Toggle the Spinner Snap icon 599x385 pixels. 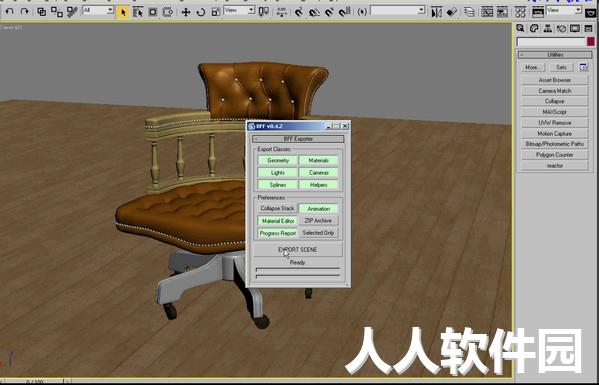pyautogui.click(x=345, y=12)
